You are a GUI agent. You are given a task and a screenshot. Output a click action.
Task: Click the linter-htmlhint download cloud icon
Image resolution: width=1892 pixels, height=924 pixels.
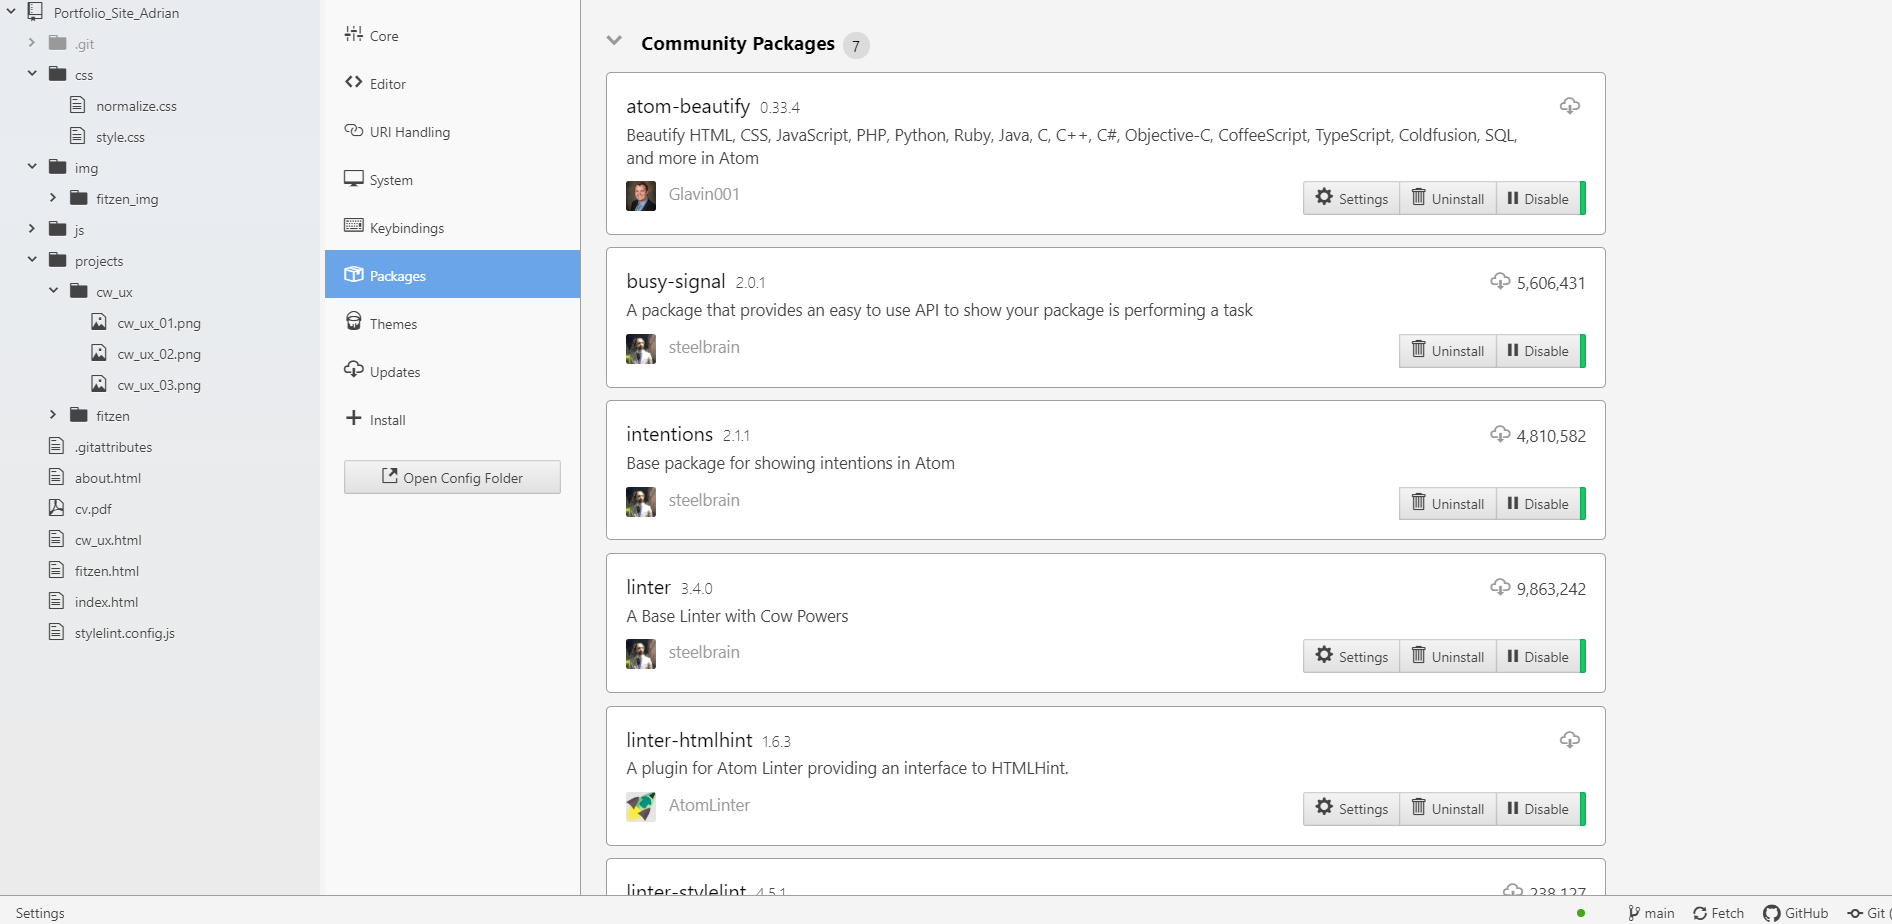click(x=1570, y=740)
